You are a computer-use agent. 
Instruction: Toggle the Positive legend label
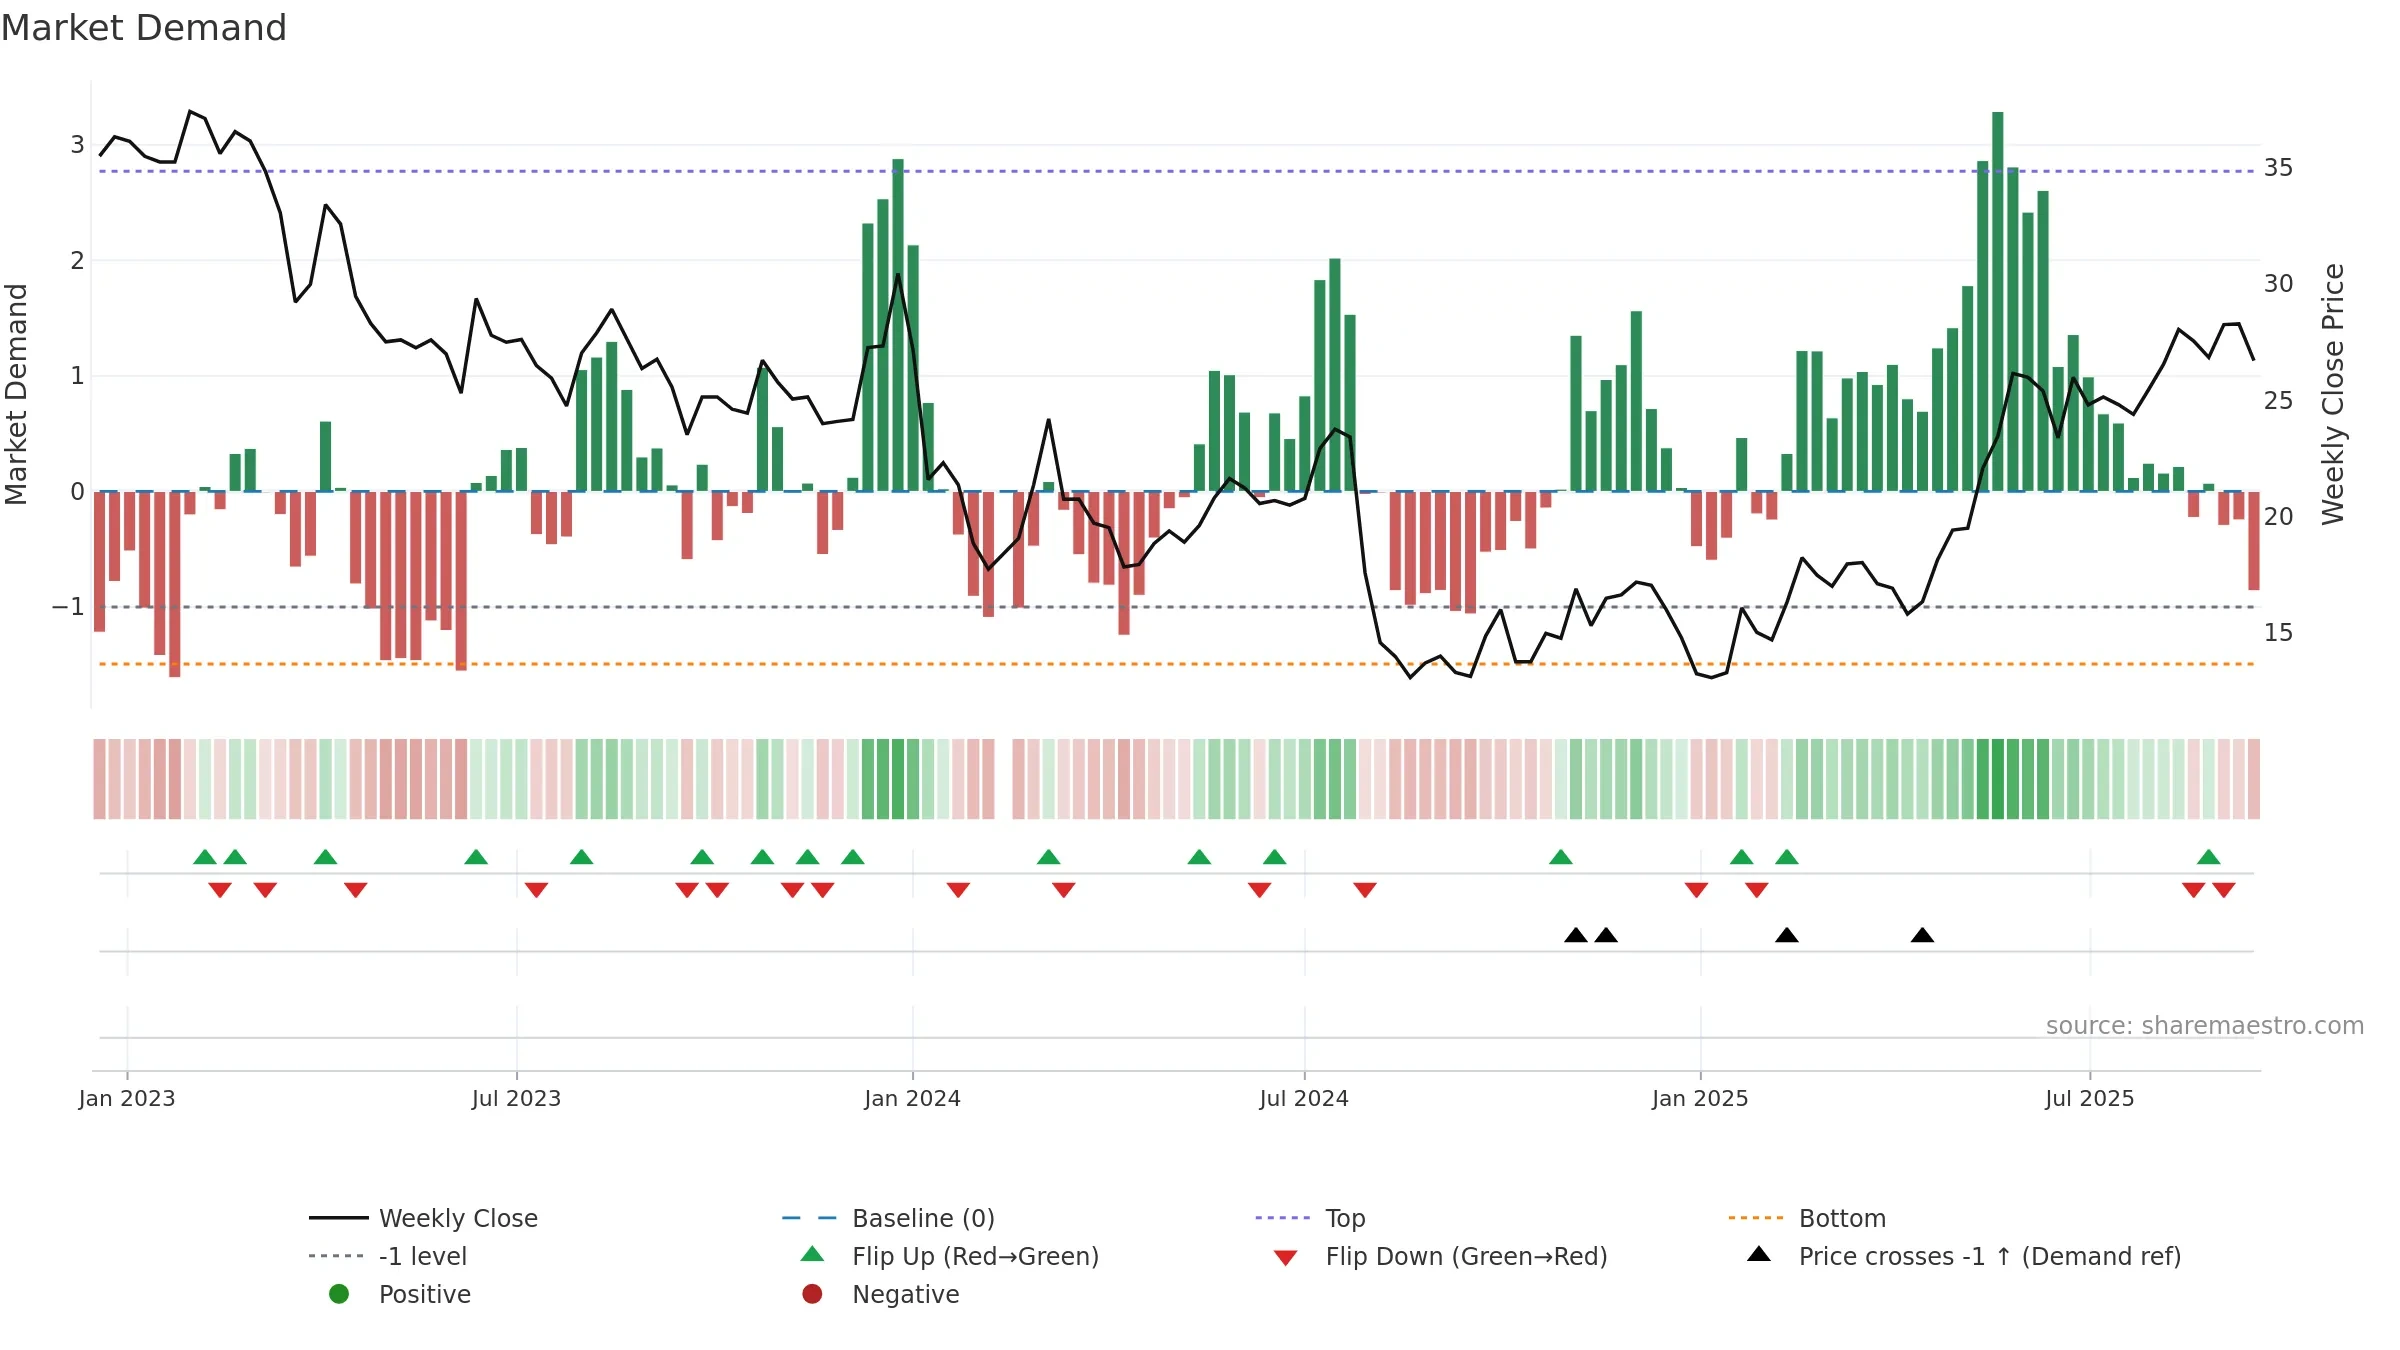424,1294
